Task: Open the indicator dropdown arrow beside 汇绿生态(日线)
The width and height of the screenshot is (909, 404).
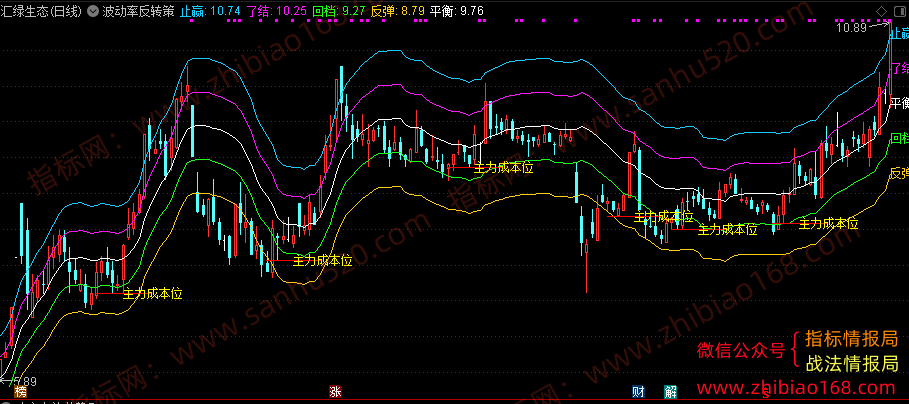Action: point(93,11)
